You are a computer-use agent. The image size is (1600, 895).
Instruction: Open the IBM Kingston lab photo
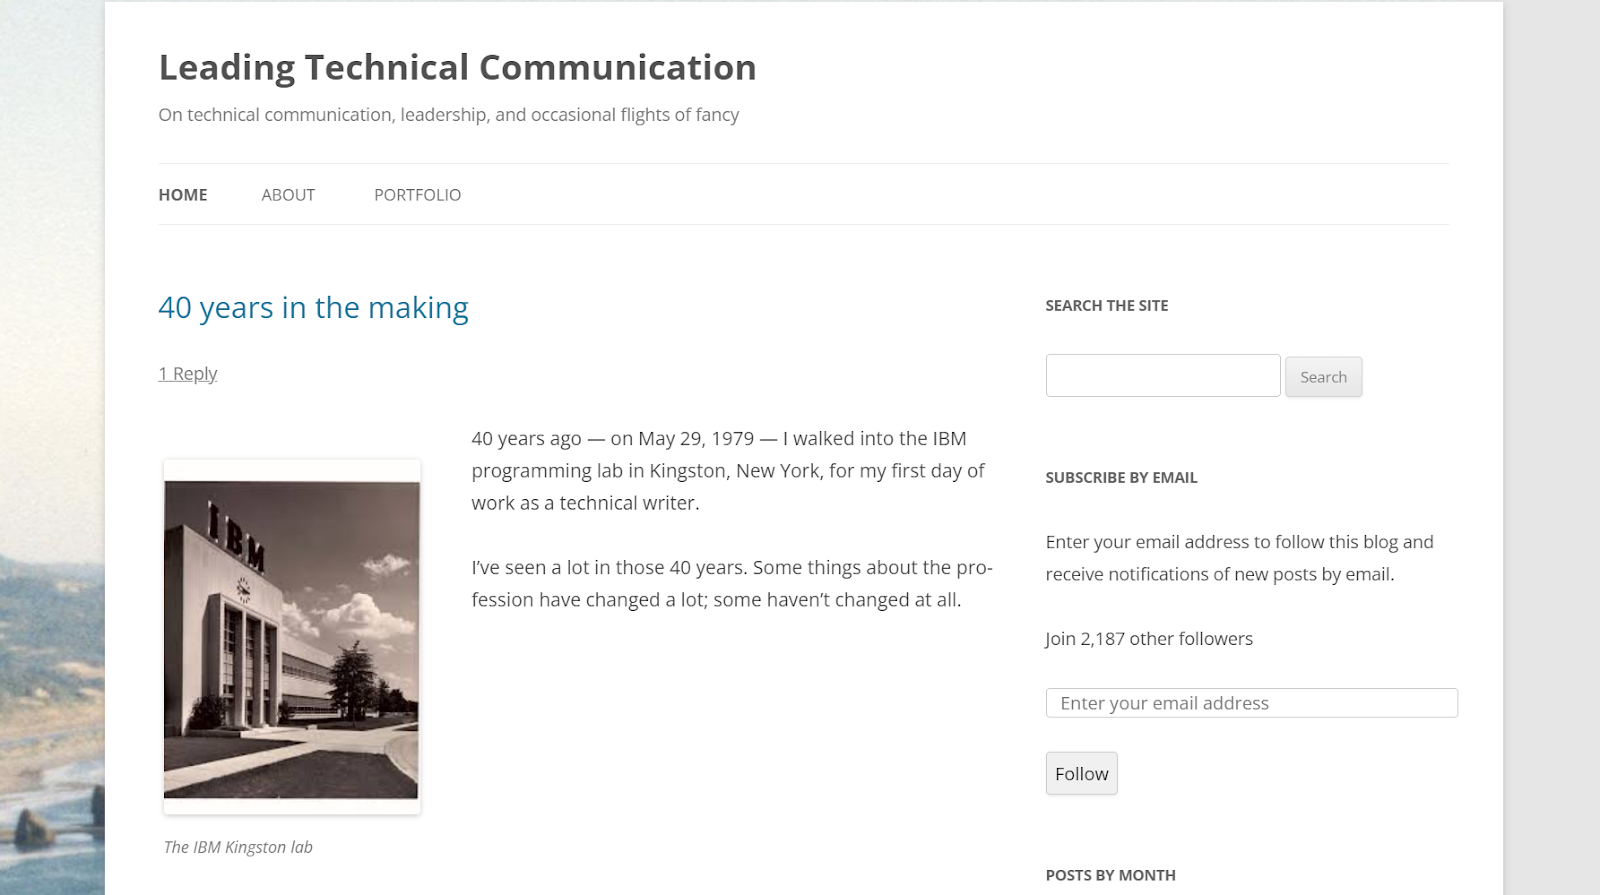coord(291,633)
